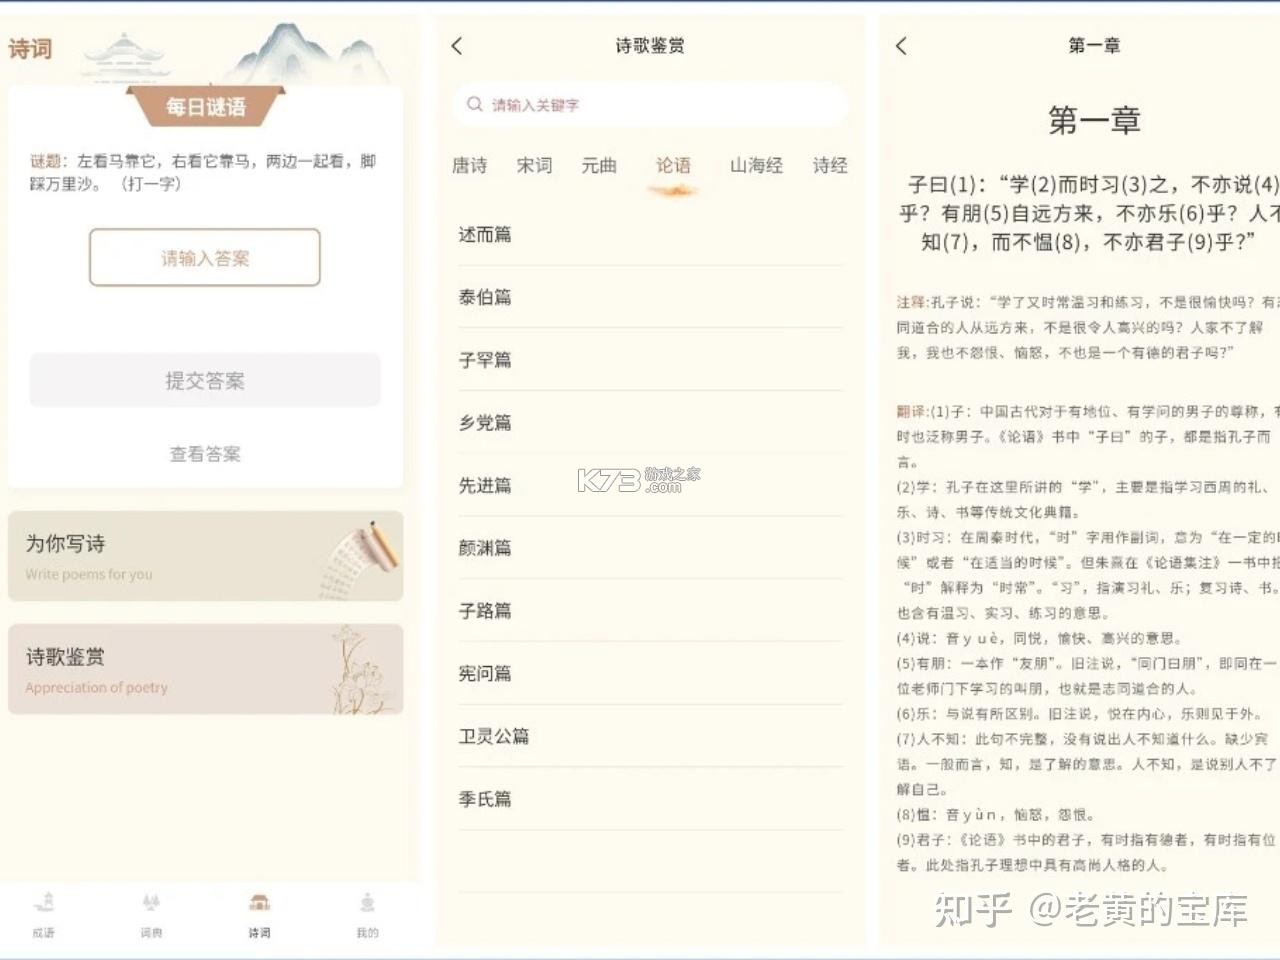Screen dimensions: 1280x960
Task: Click the search magnifier icon in 诗歌鉴赏
Action: click(x=475, y=104)
